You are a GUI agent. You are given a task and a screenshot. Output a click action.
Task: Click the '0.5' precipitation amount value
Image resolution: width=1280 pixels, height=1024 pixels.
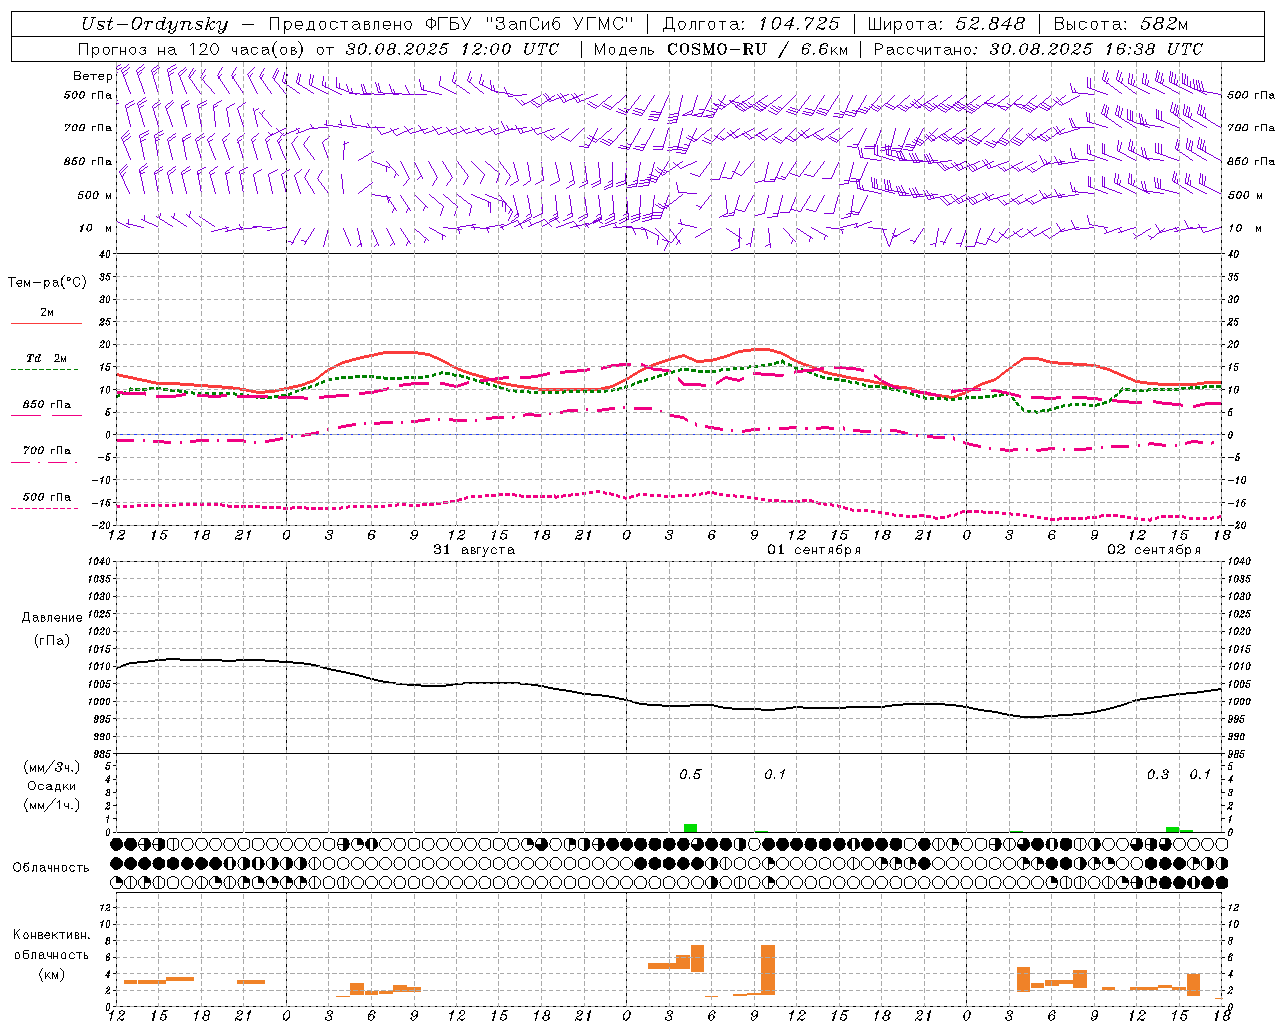pyautogui.click(x=690, y=775)
